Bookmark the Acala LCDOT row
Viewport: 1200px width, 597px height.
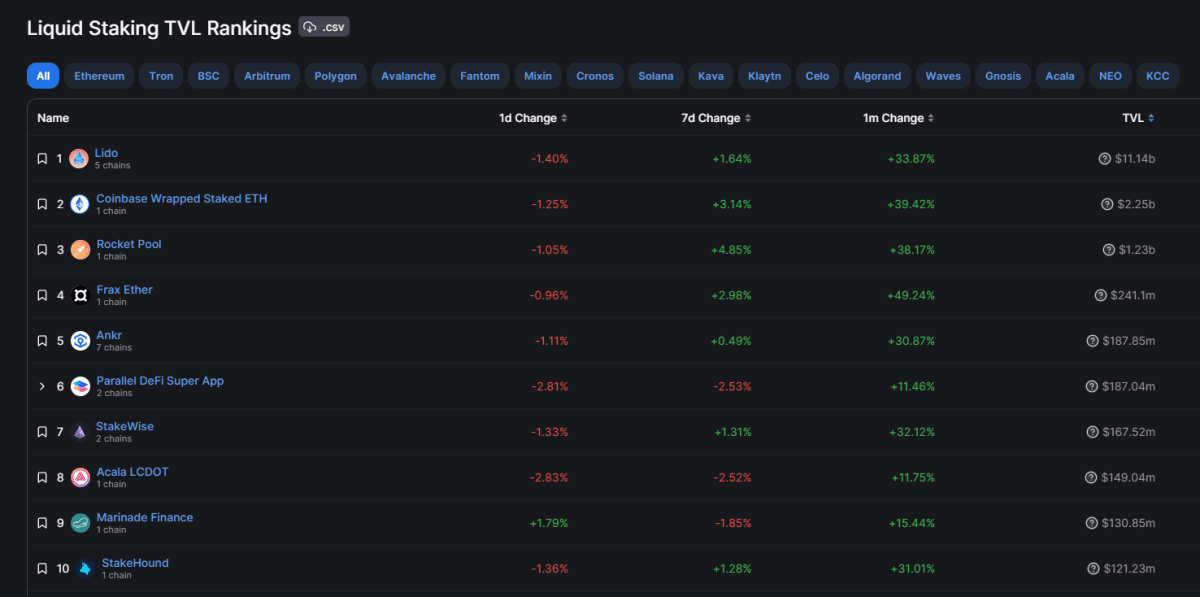coord(42,478)
